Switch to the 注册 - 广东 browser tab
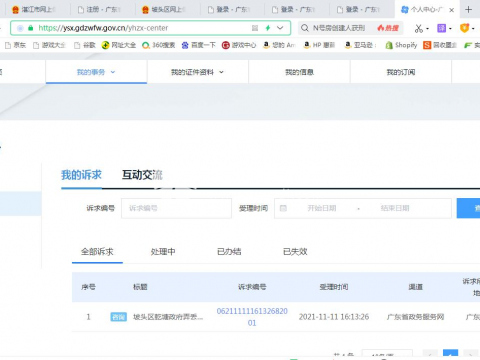 point(99,10)
